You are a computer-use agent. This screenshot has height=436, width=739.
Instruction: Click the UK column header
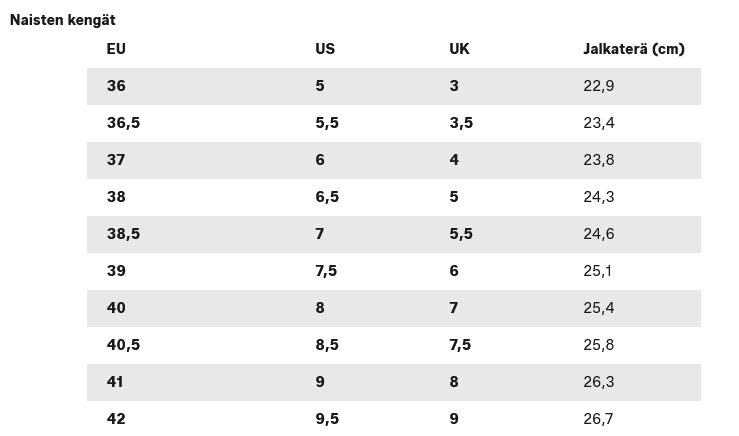coord(459,49)
